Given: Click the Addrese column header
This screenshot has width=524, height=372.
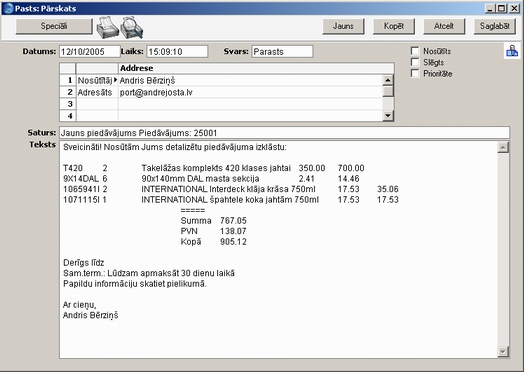Looking at the screenshot, I should (x=256, y=68).
